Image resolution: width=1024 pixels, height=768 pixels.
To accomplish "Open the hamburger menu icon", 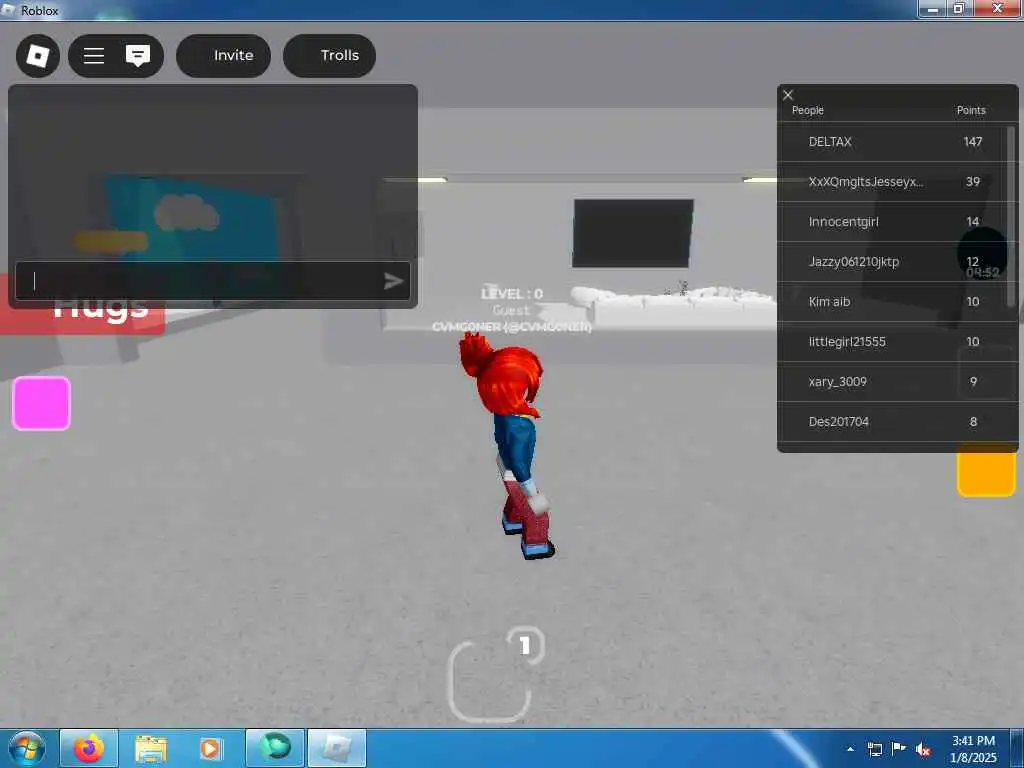I will click(94, 56).
